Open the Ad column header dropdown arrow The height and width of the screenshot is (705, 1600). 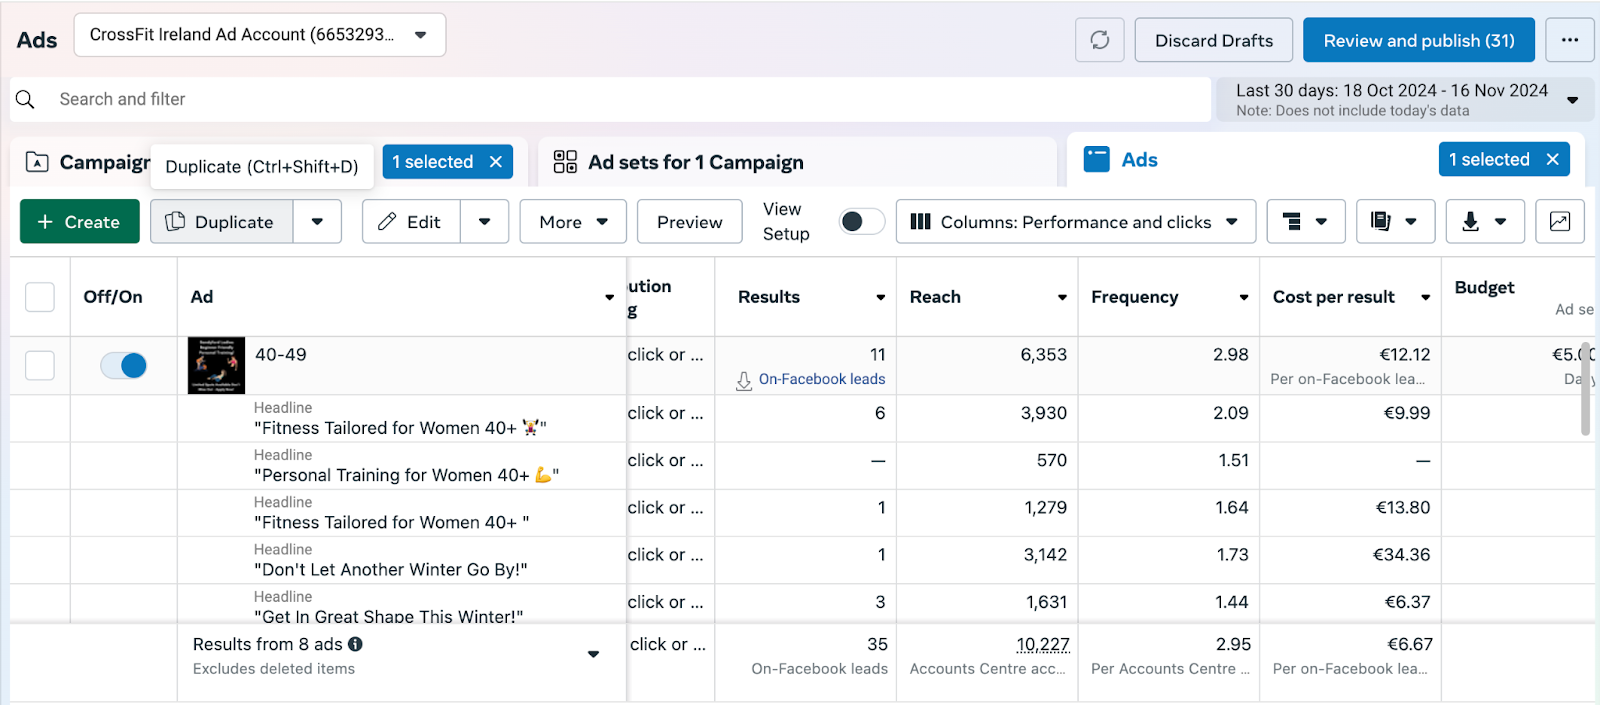(x=610, y=297)
